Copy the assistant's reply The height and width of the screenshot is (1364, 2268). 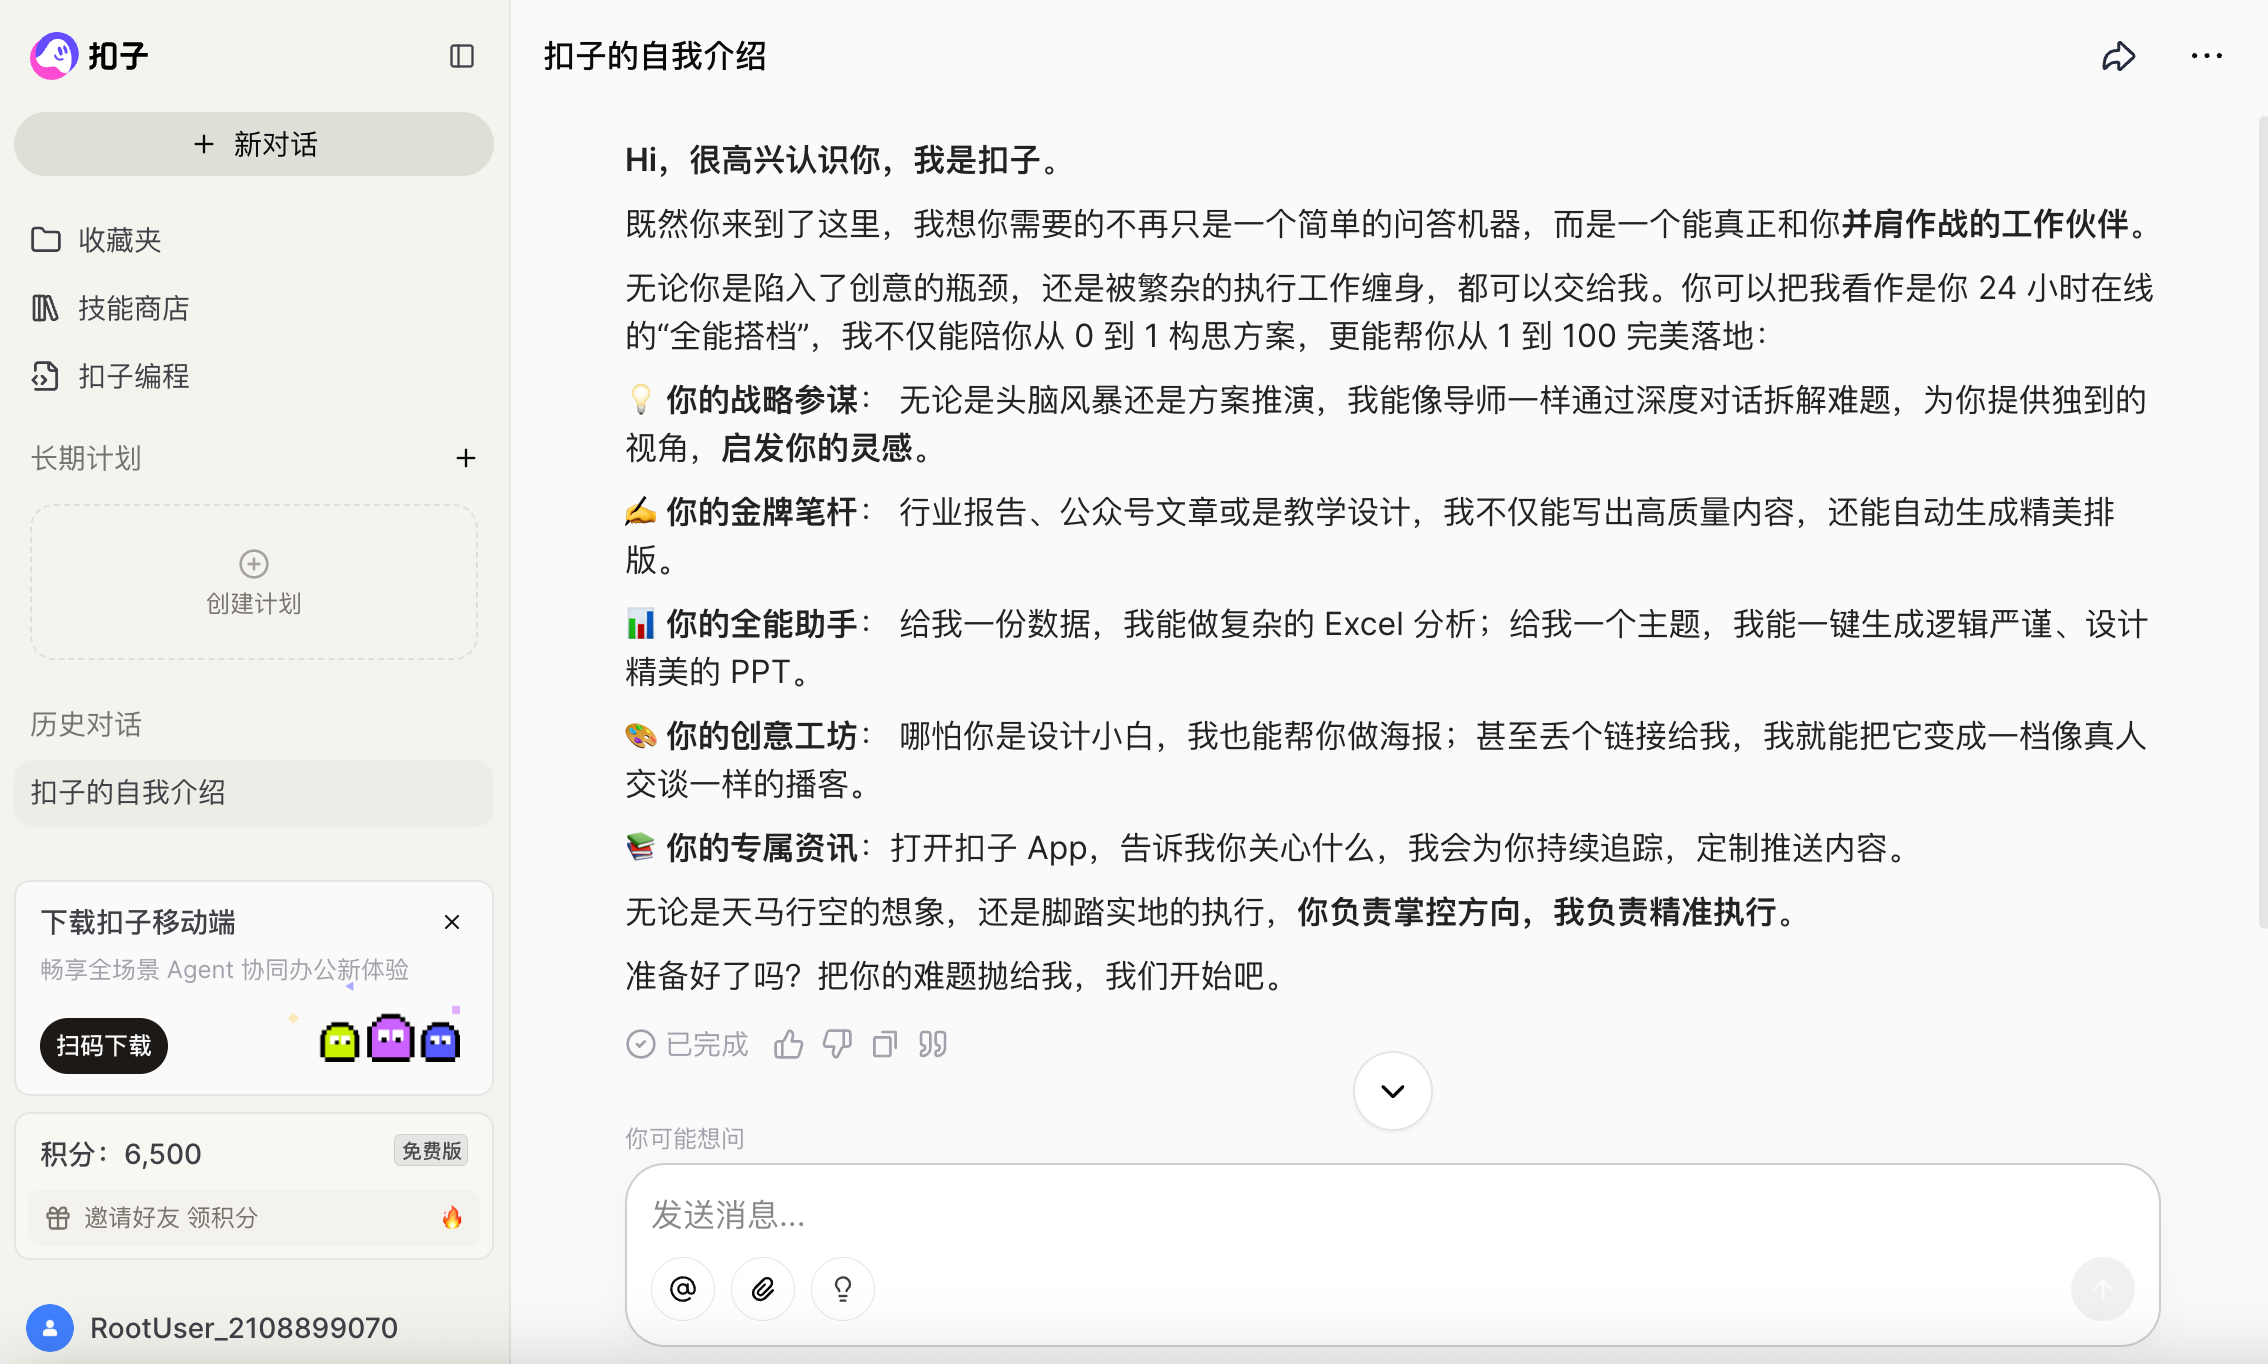(x=884, y=1043)
